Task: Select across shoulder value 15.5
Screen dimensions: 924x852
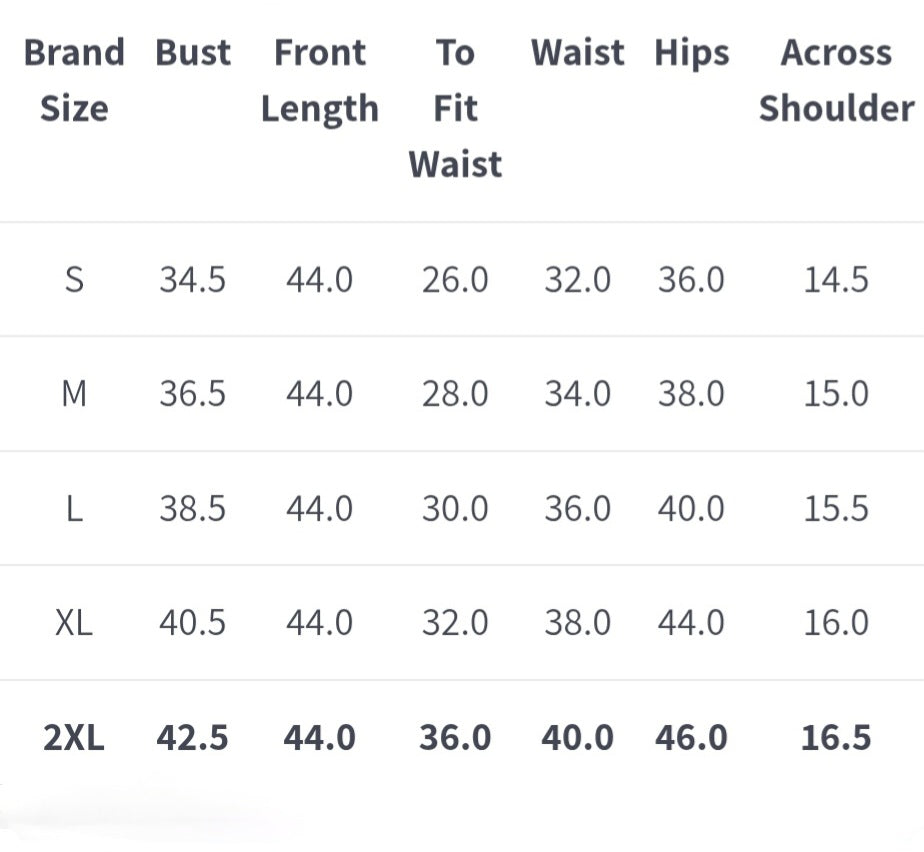Action: pyautogui.click(x=836, y=509)
